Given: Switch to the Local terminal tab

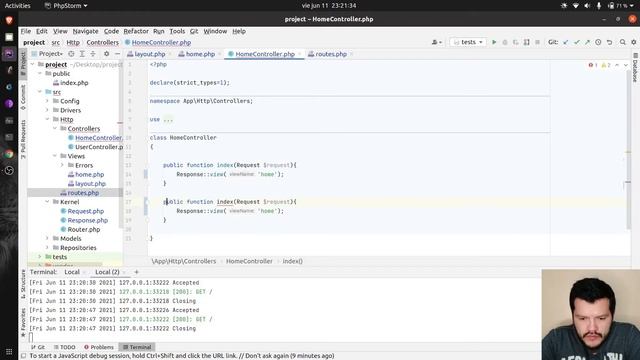Looking at the screenshot, I should [72, 272].
